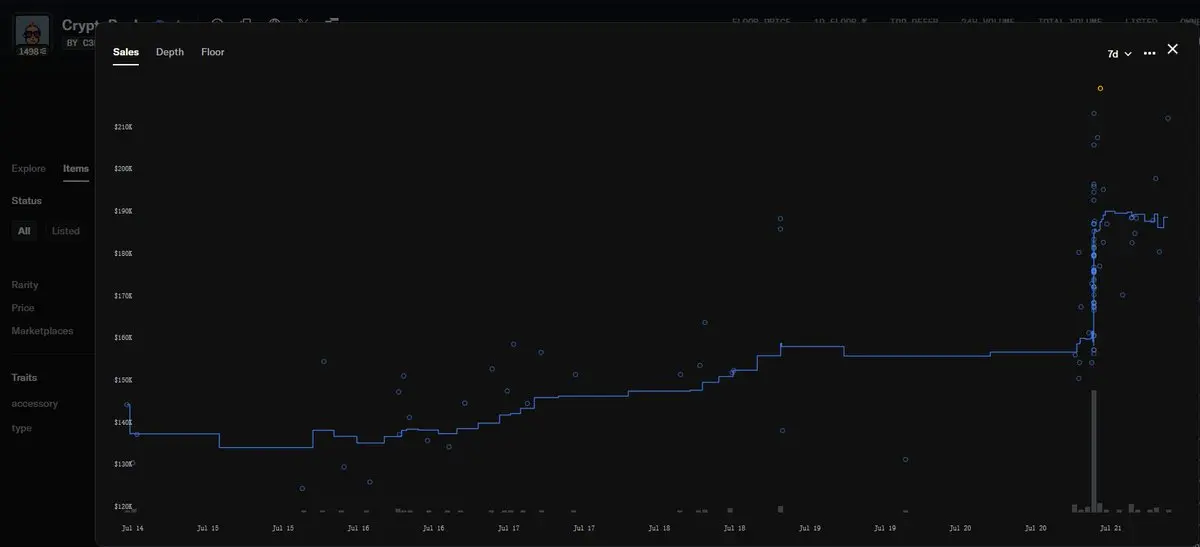Viewport: 1200px width, 547px height.
Task: Open the Explore tab in background page
Action: click(x=29, y=169)
